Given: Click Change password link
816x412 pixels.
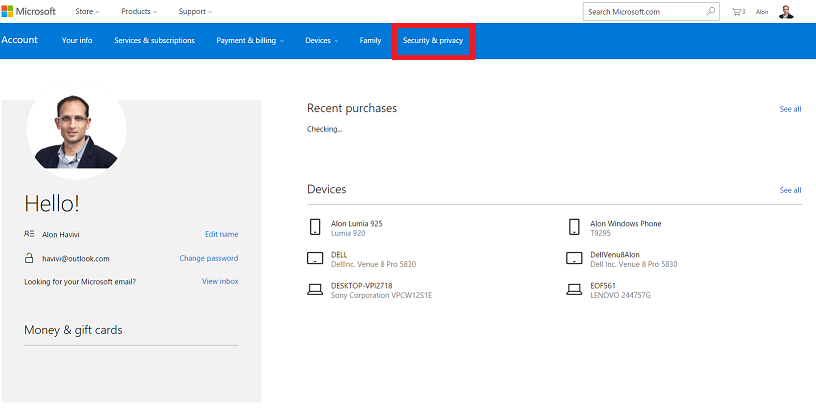Looking at the screenshot, I should [209, 258].
